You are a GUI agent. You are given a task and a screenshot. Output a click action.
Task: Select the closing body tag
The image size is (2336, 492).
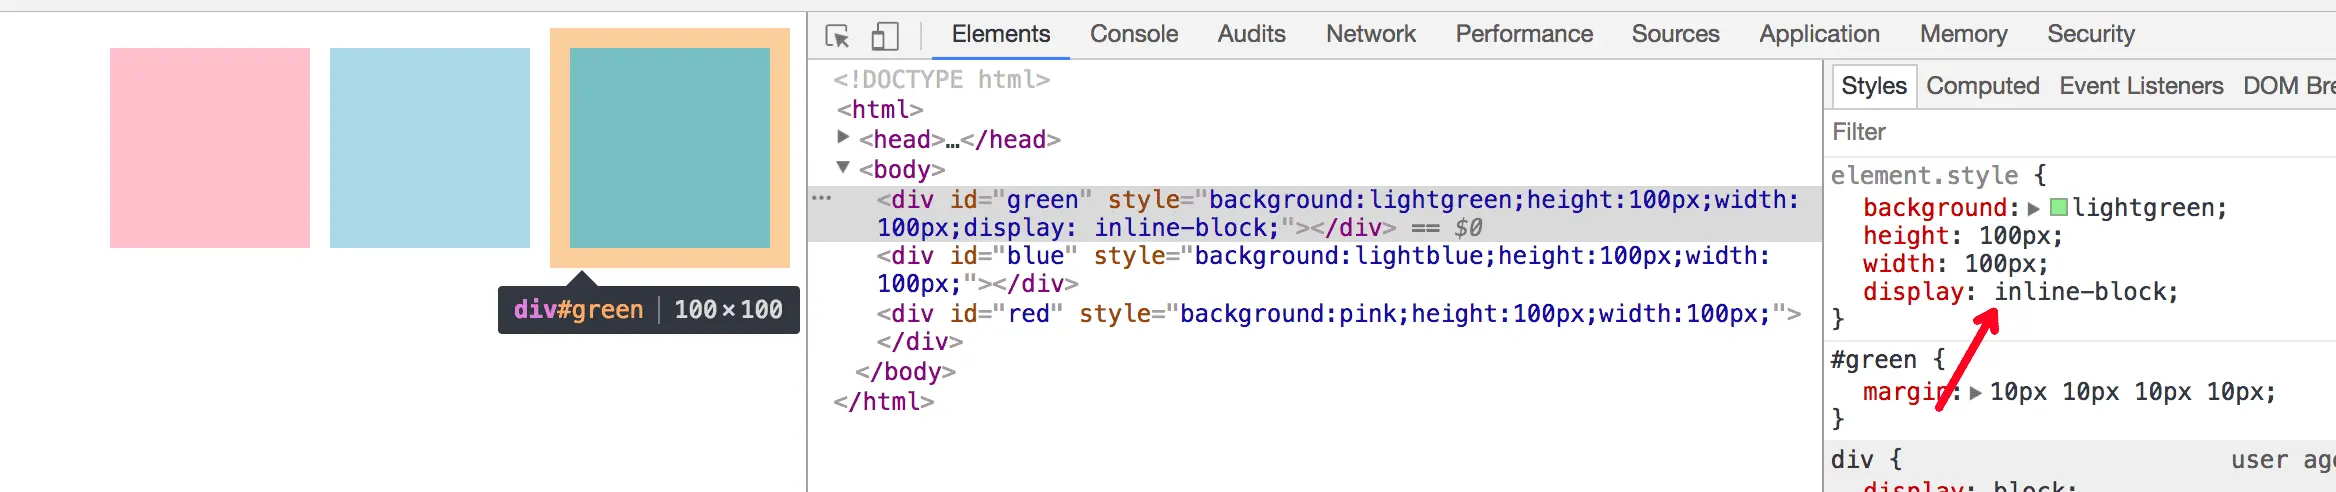click(905, 371)
